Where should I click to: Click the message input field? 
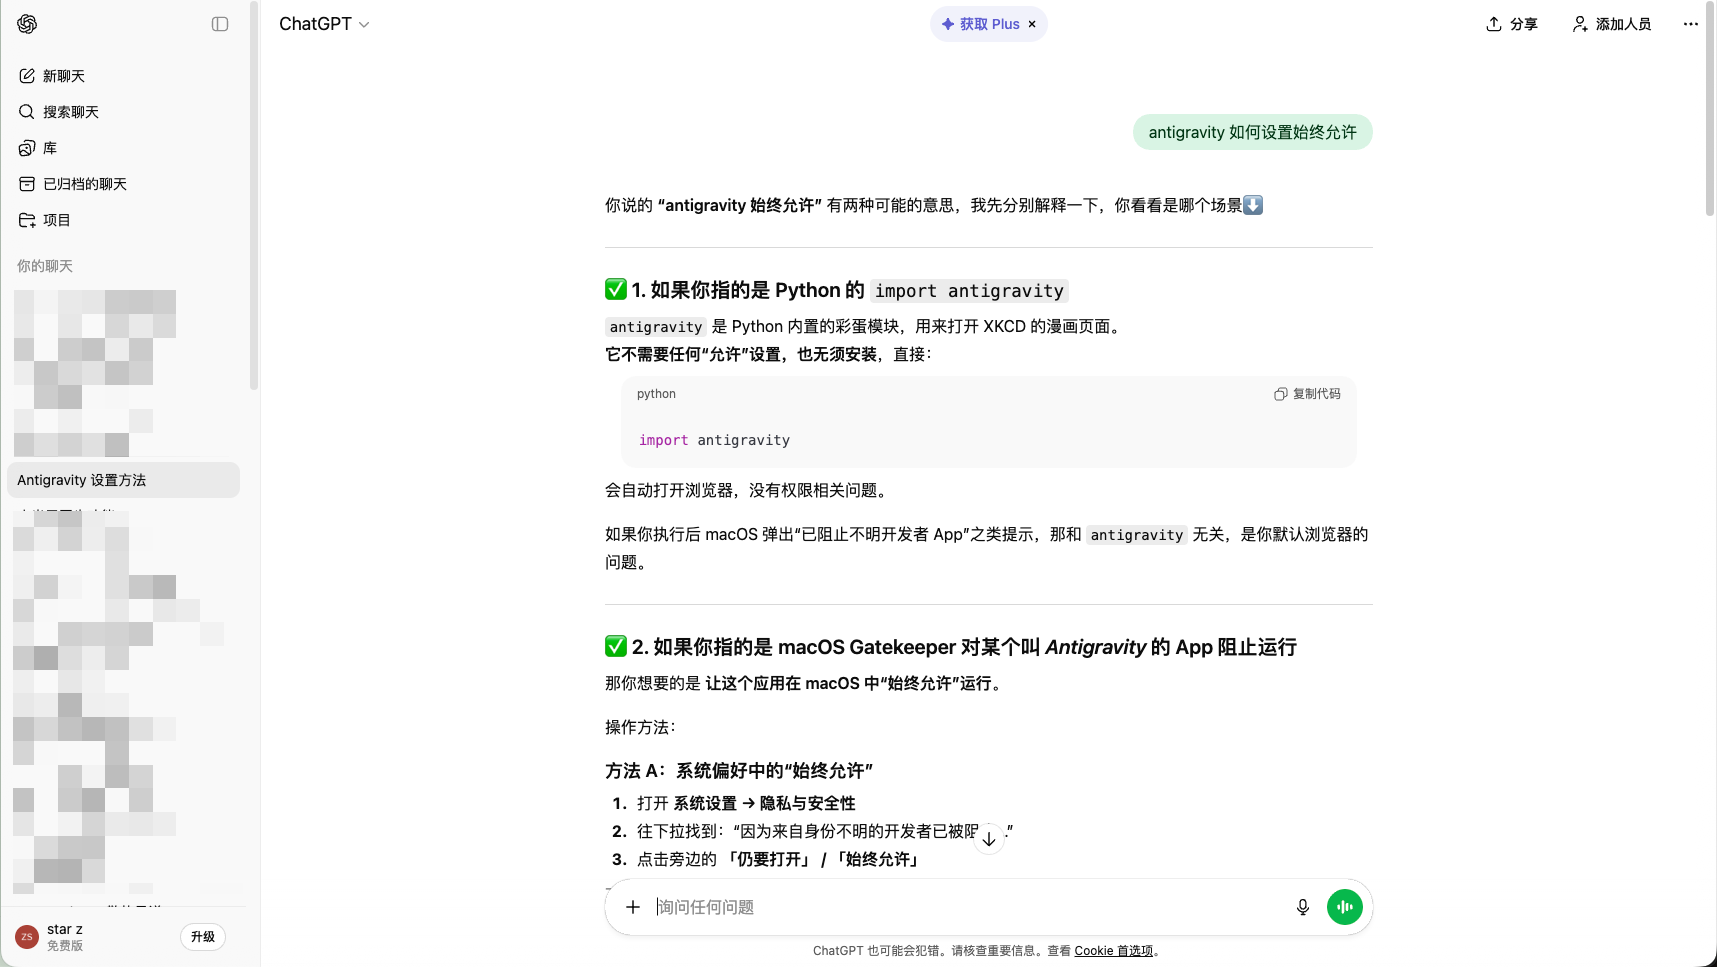coord(960,907)
